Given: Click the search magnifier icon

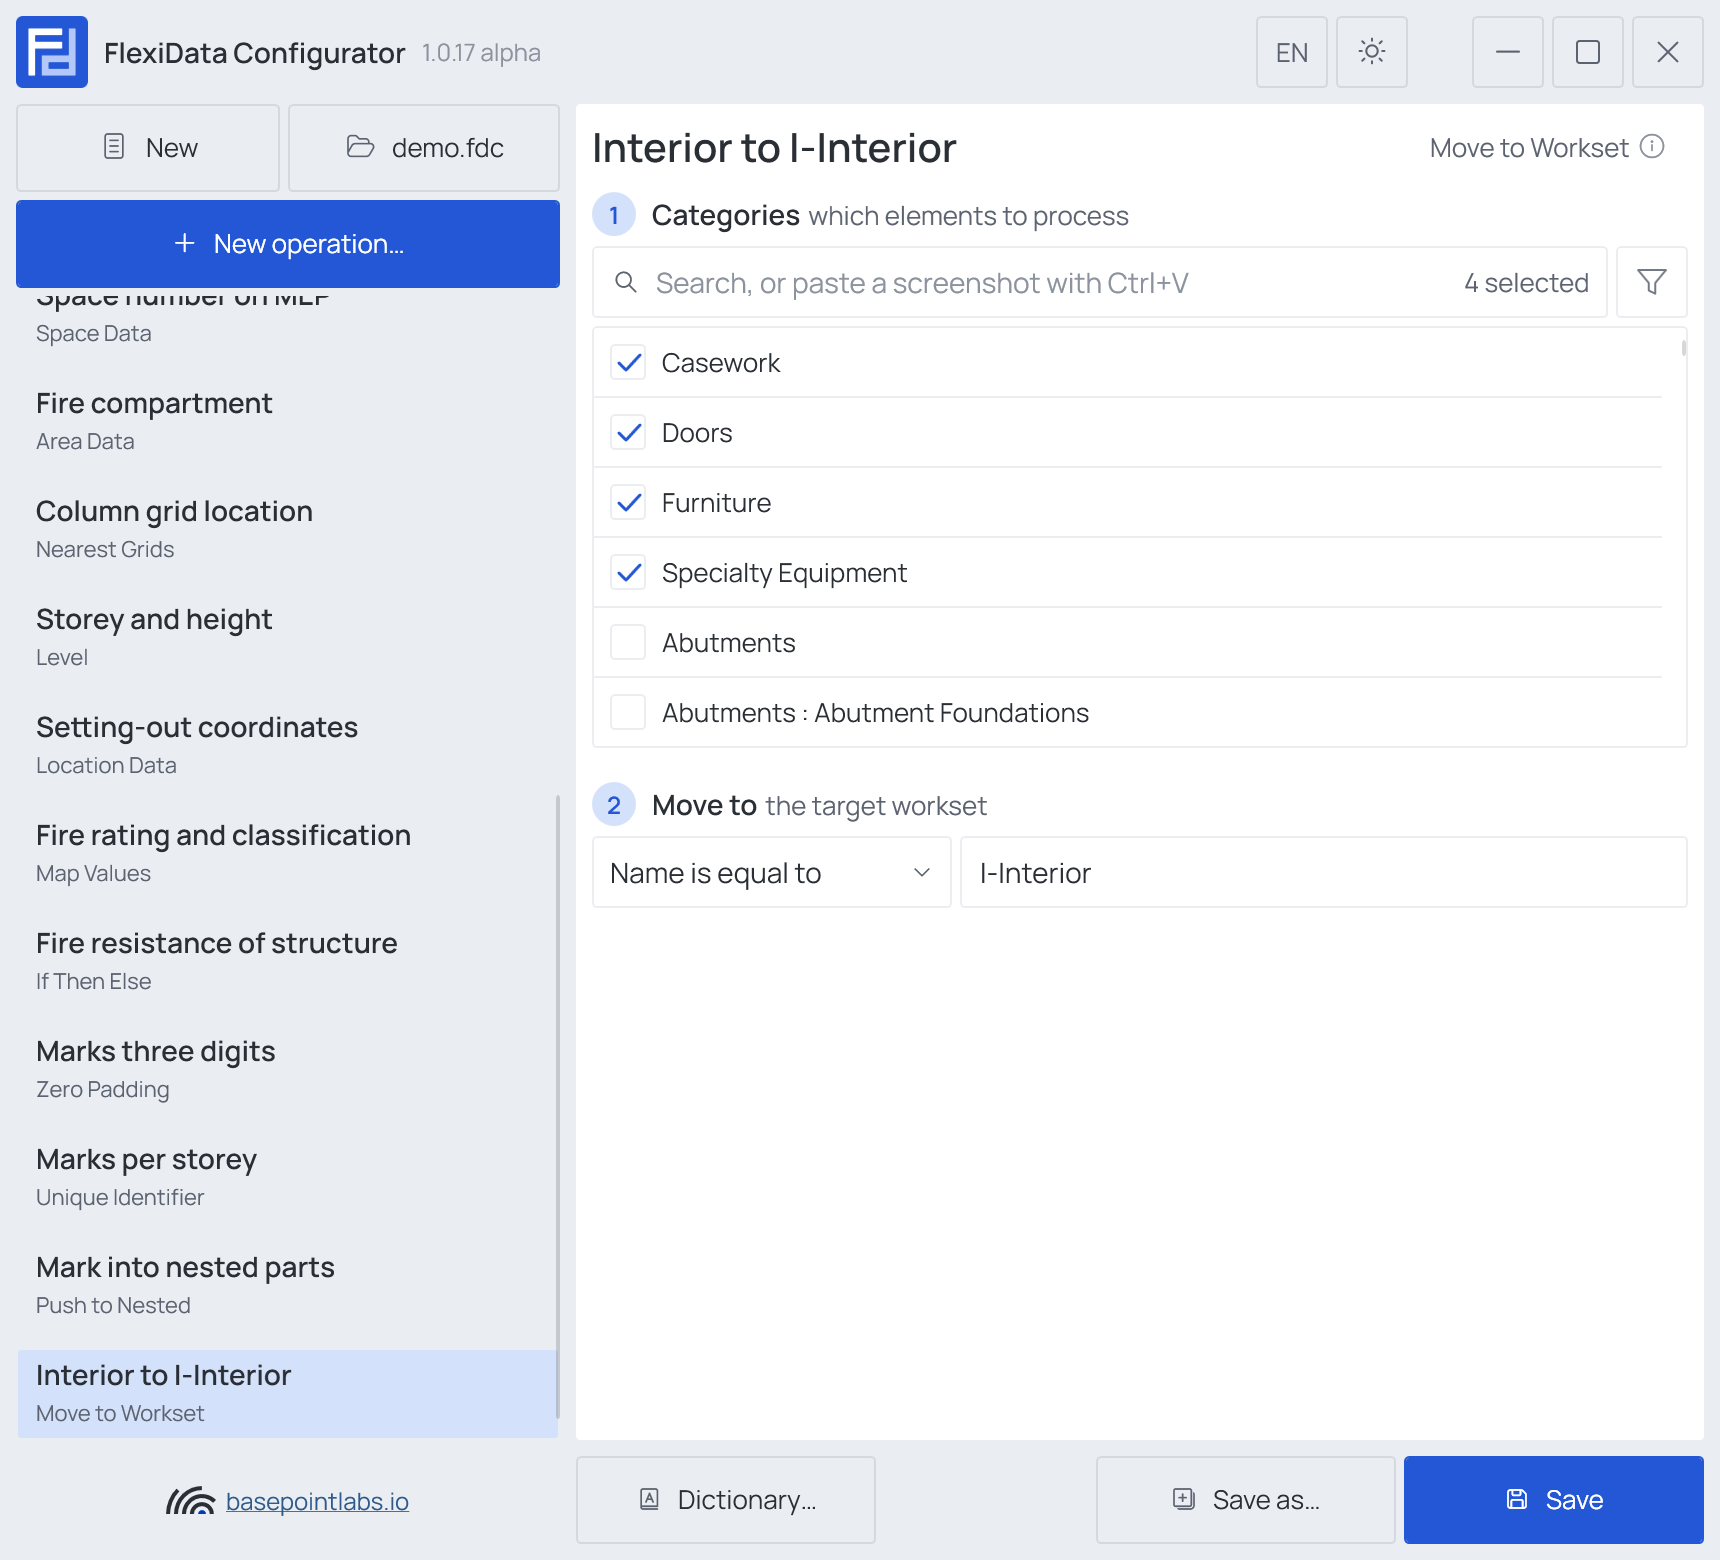Looking at the screenshot, I should tap(626, 282).
